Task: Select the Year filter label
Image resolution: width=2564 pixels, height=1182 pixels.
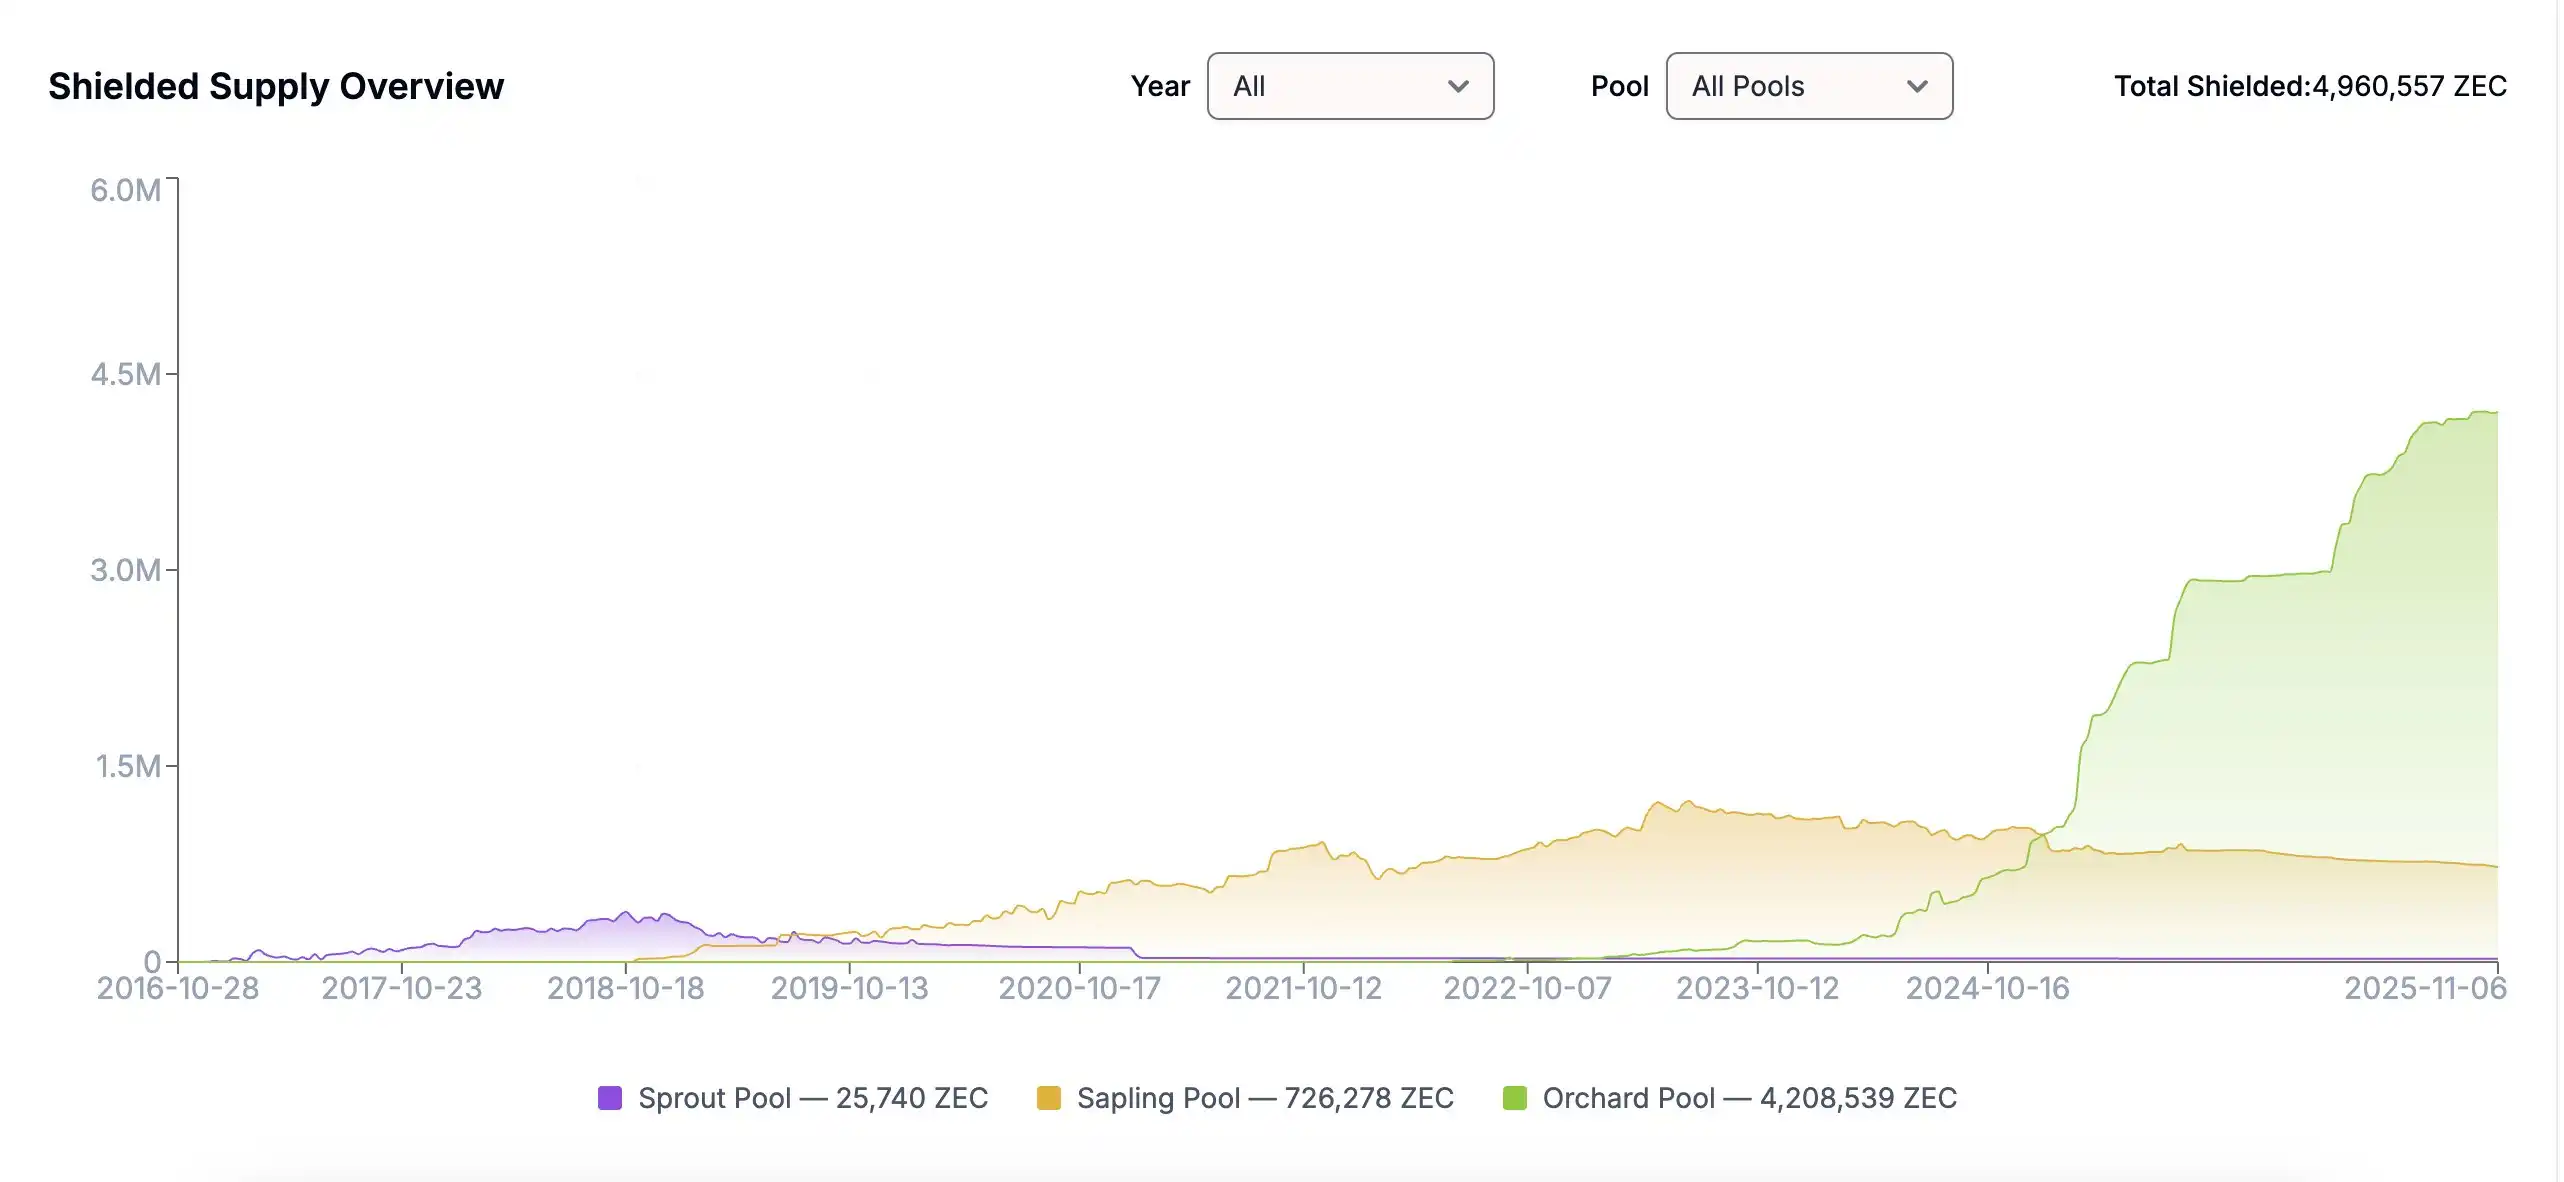Action: click(x=1160, y=87)
